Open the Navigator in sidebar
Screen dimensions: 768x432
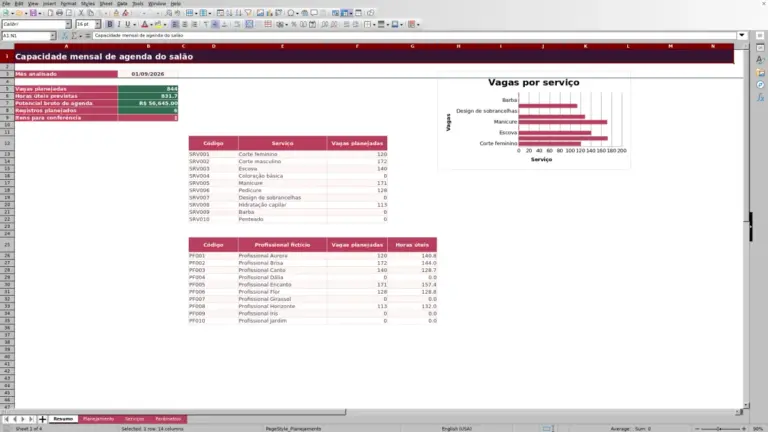tap(760, 85)
